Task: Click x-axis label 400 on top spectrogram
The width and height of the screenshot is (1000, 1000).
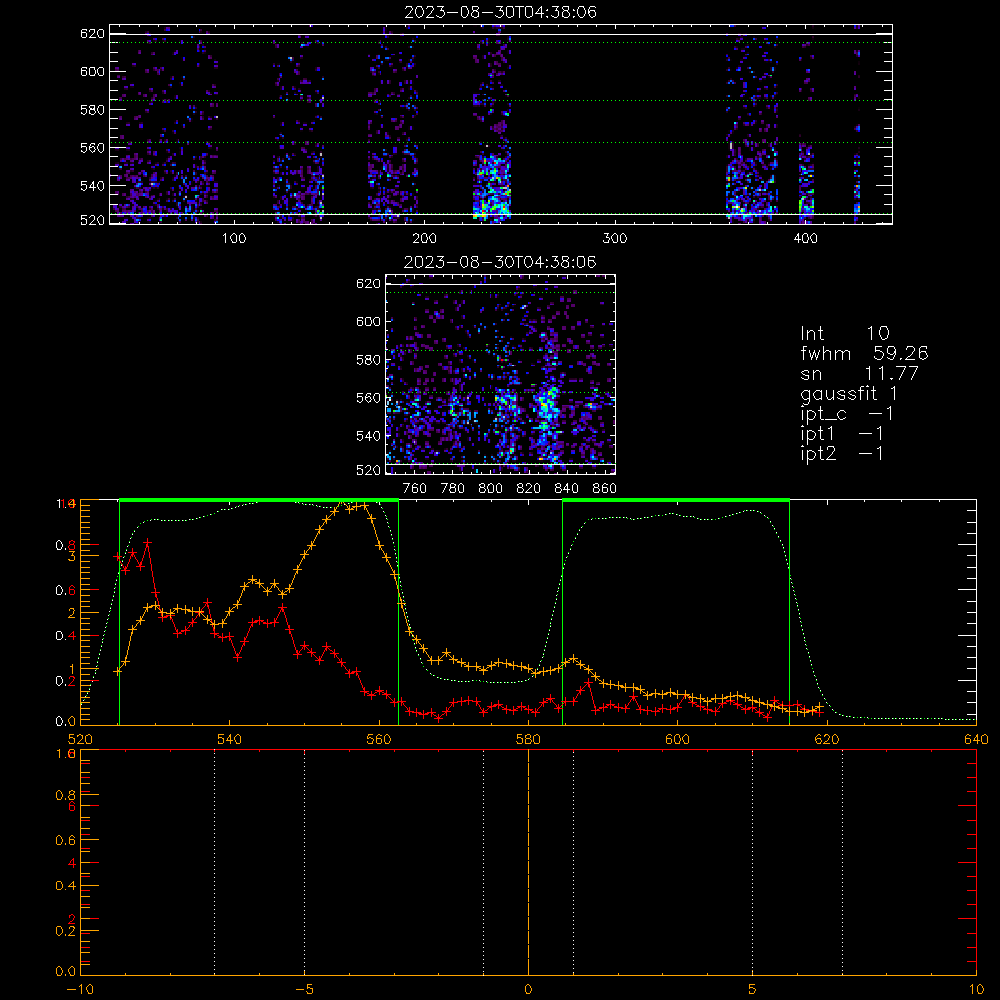Action: 805,238
